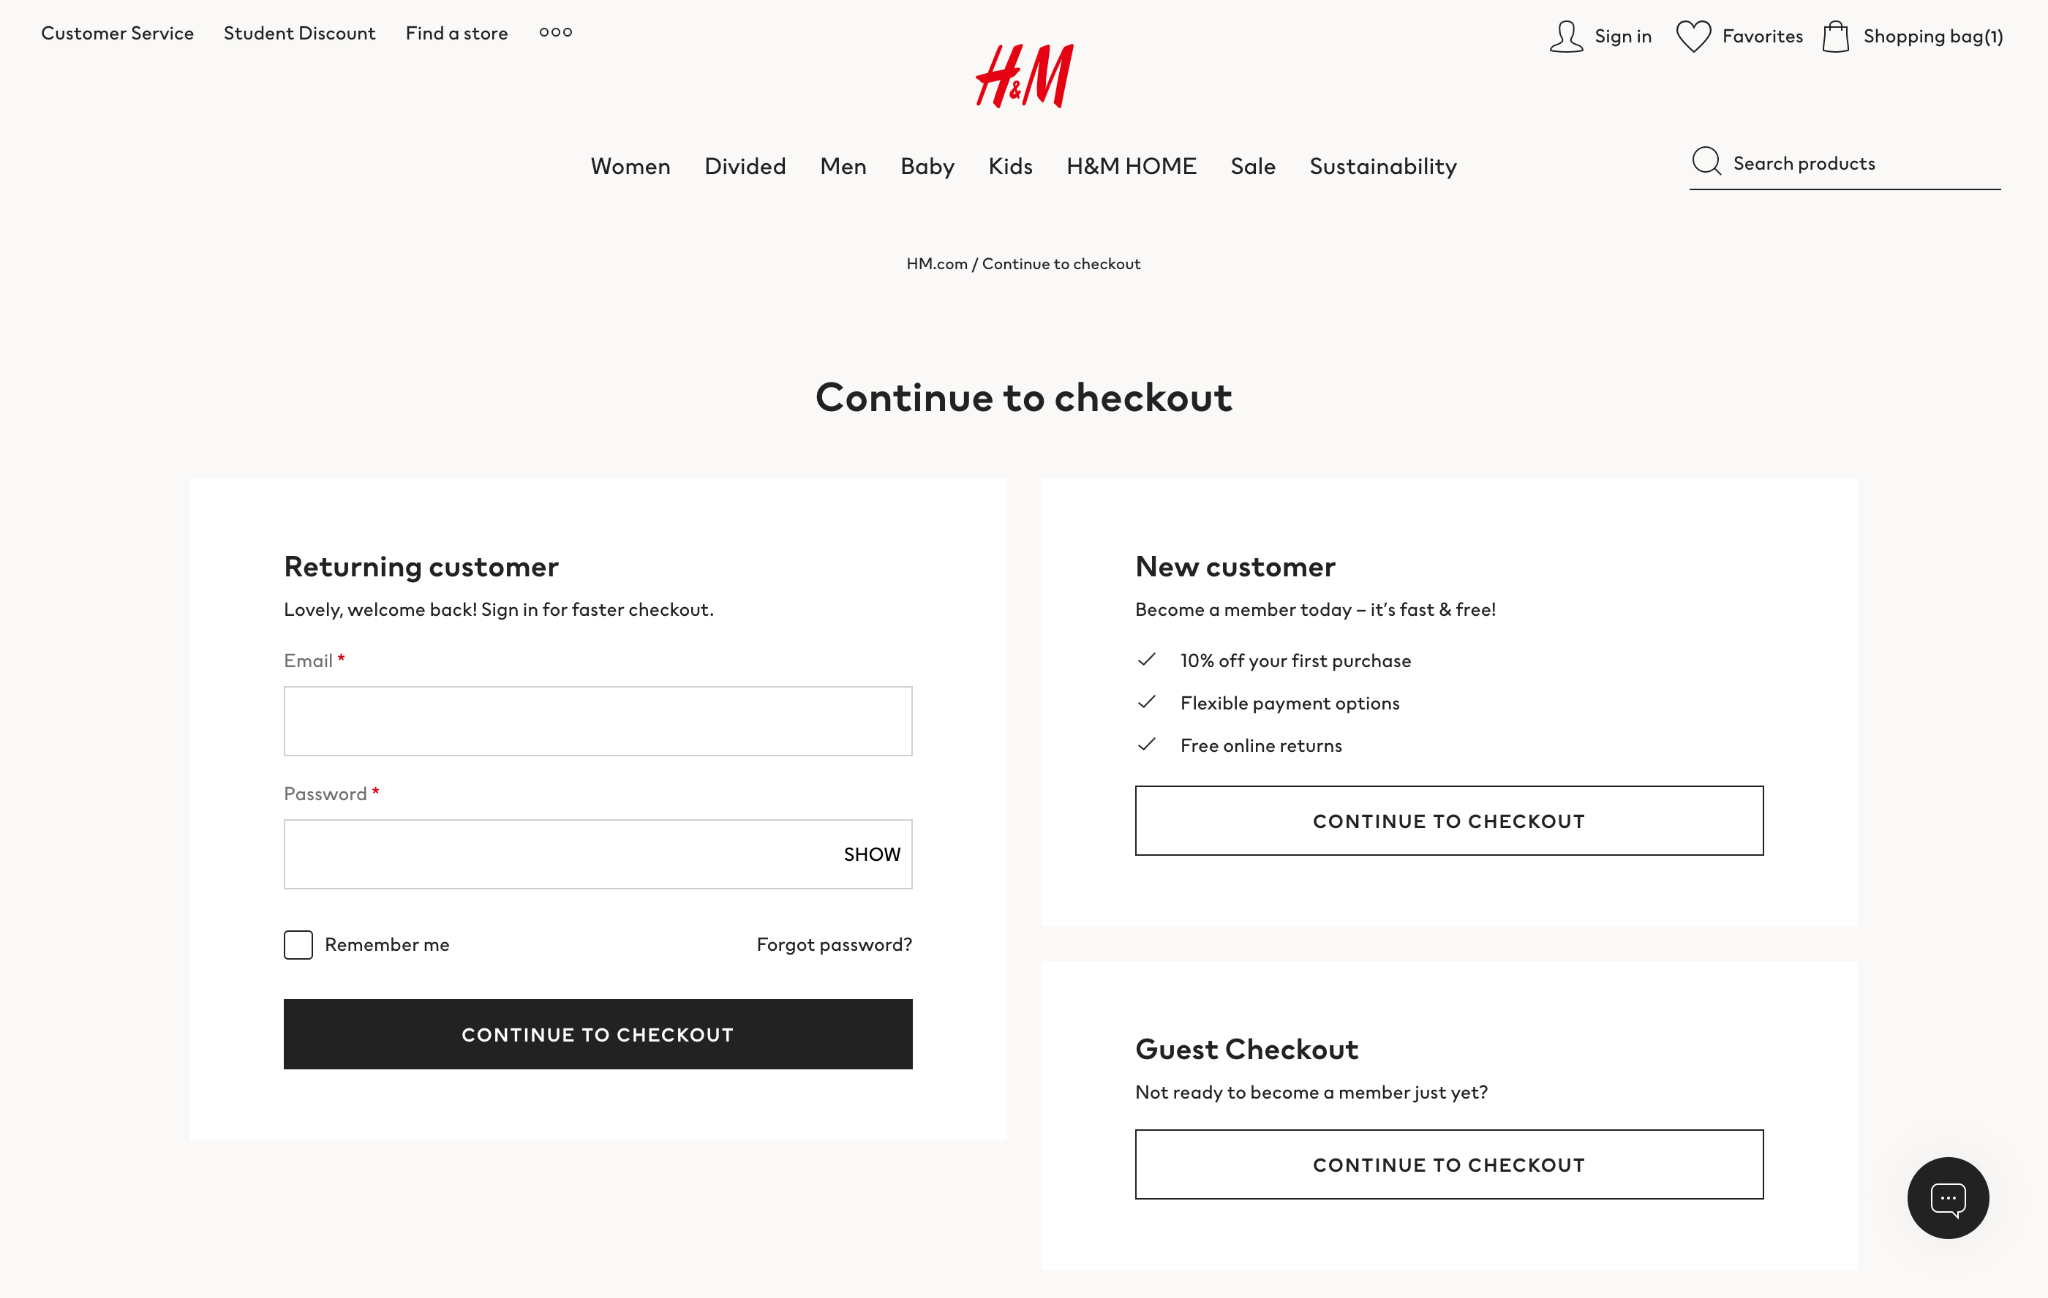This screenshot has height=1298, width=2048.
Task: Click the checkmark next to 10% off benefit
Action: point(1146,660)
